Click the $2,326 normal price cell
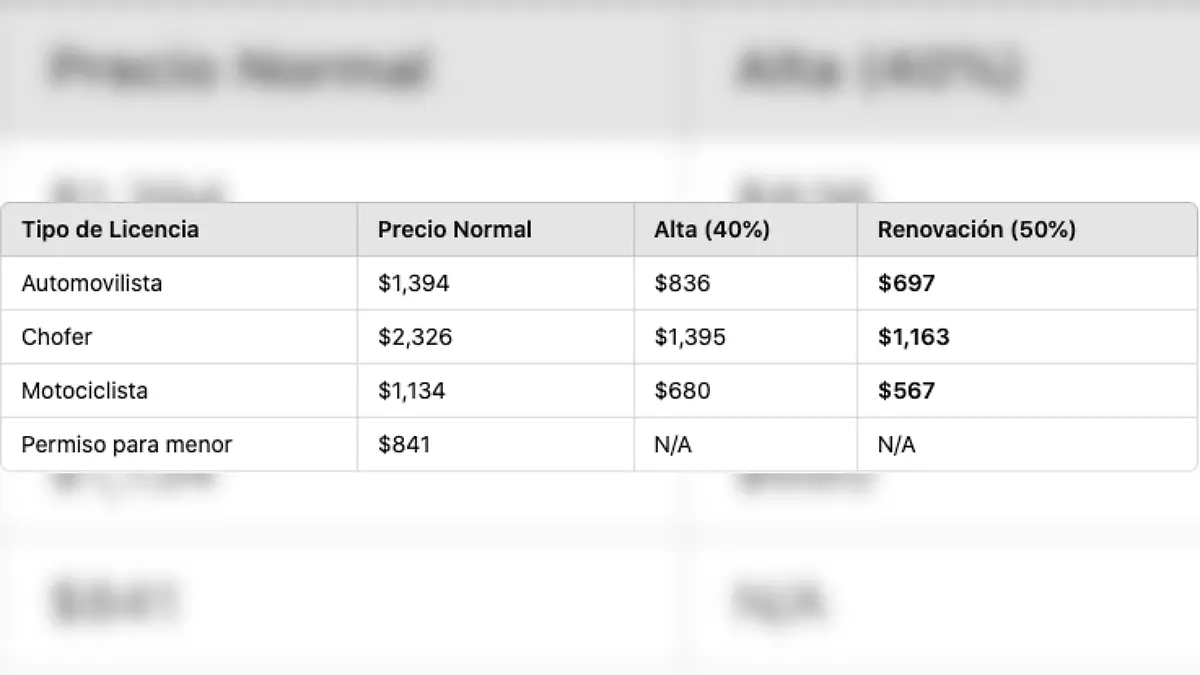This screenshot has height=675, width=1200. click(415, 337)
